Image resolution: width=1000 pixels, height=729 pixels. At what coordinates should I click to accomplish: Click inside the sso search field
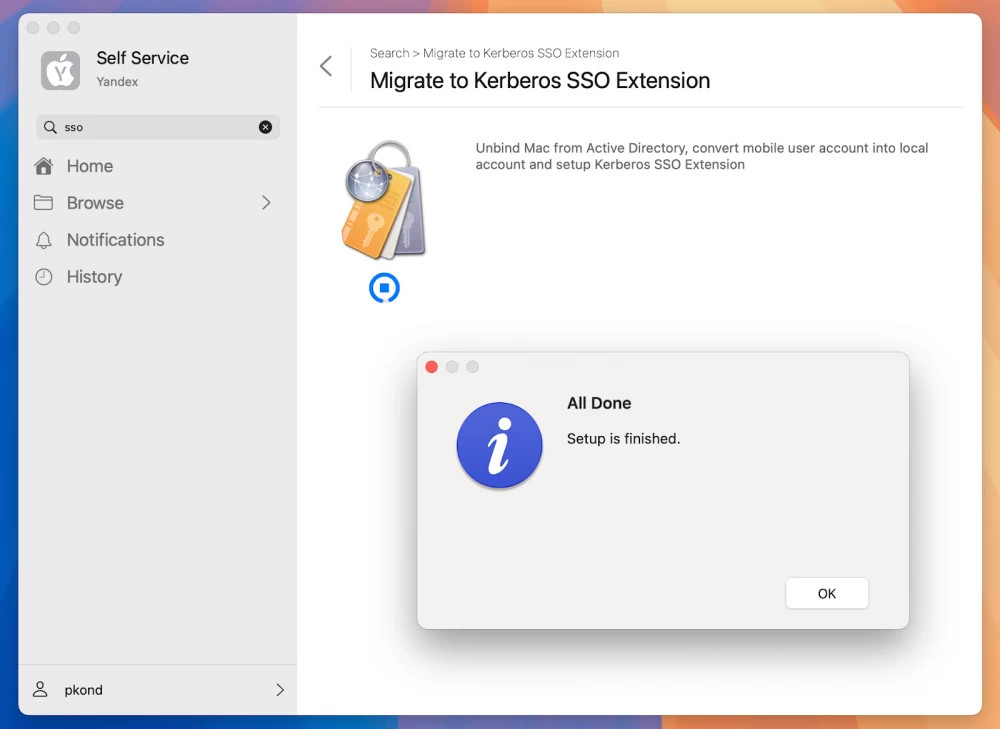point(150,127)
